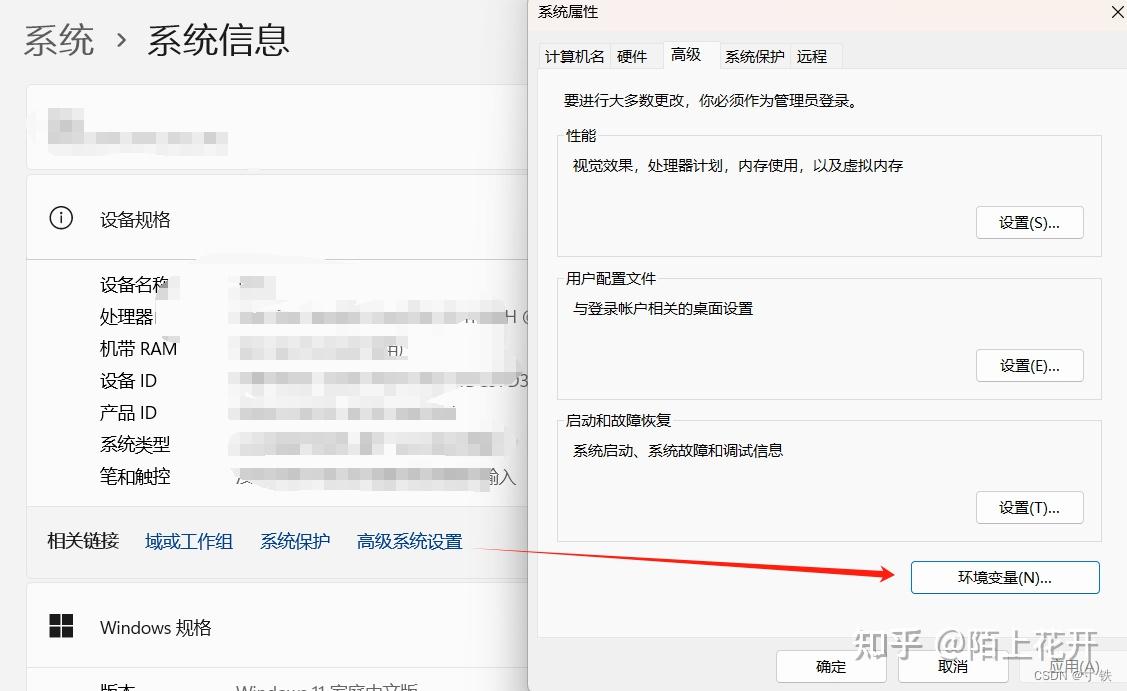This screenshot has height=691, width=1127.
Task: Open the 域或工作组 link
Action: (188, 541)
